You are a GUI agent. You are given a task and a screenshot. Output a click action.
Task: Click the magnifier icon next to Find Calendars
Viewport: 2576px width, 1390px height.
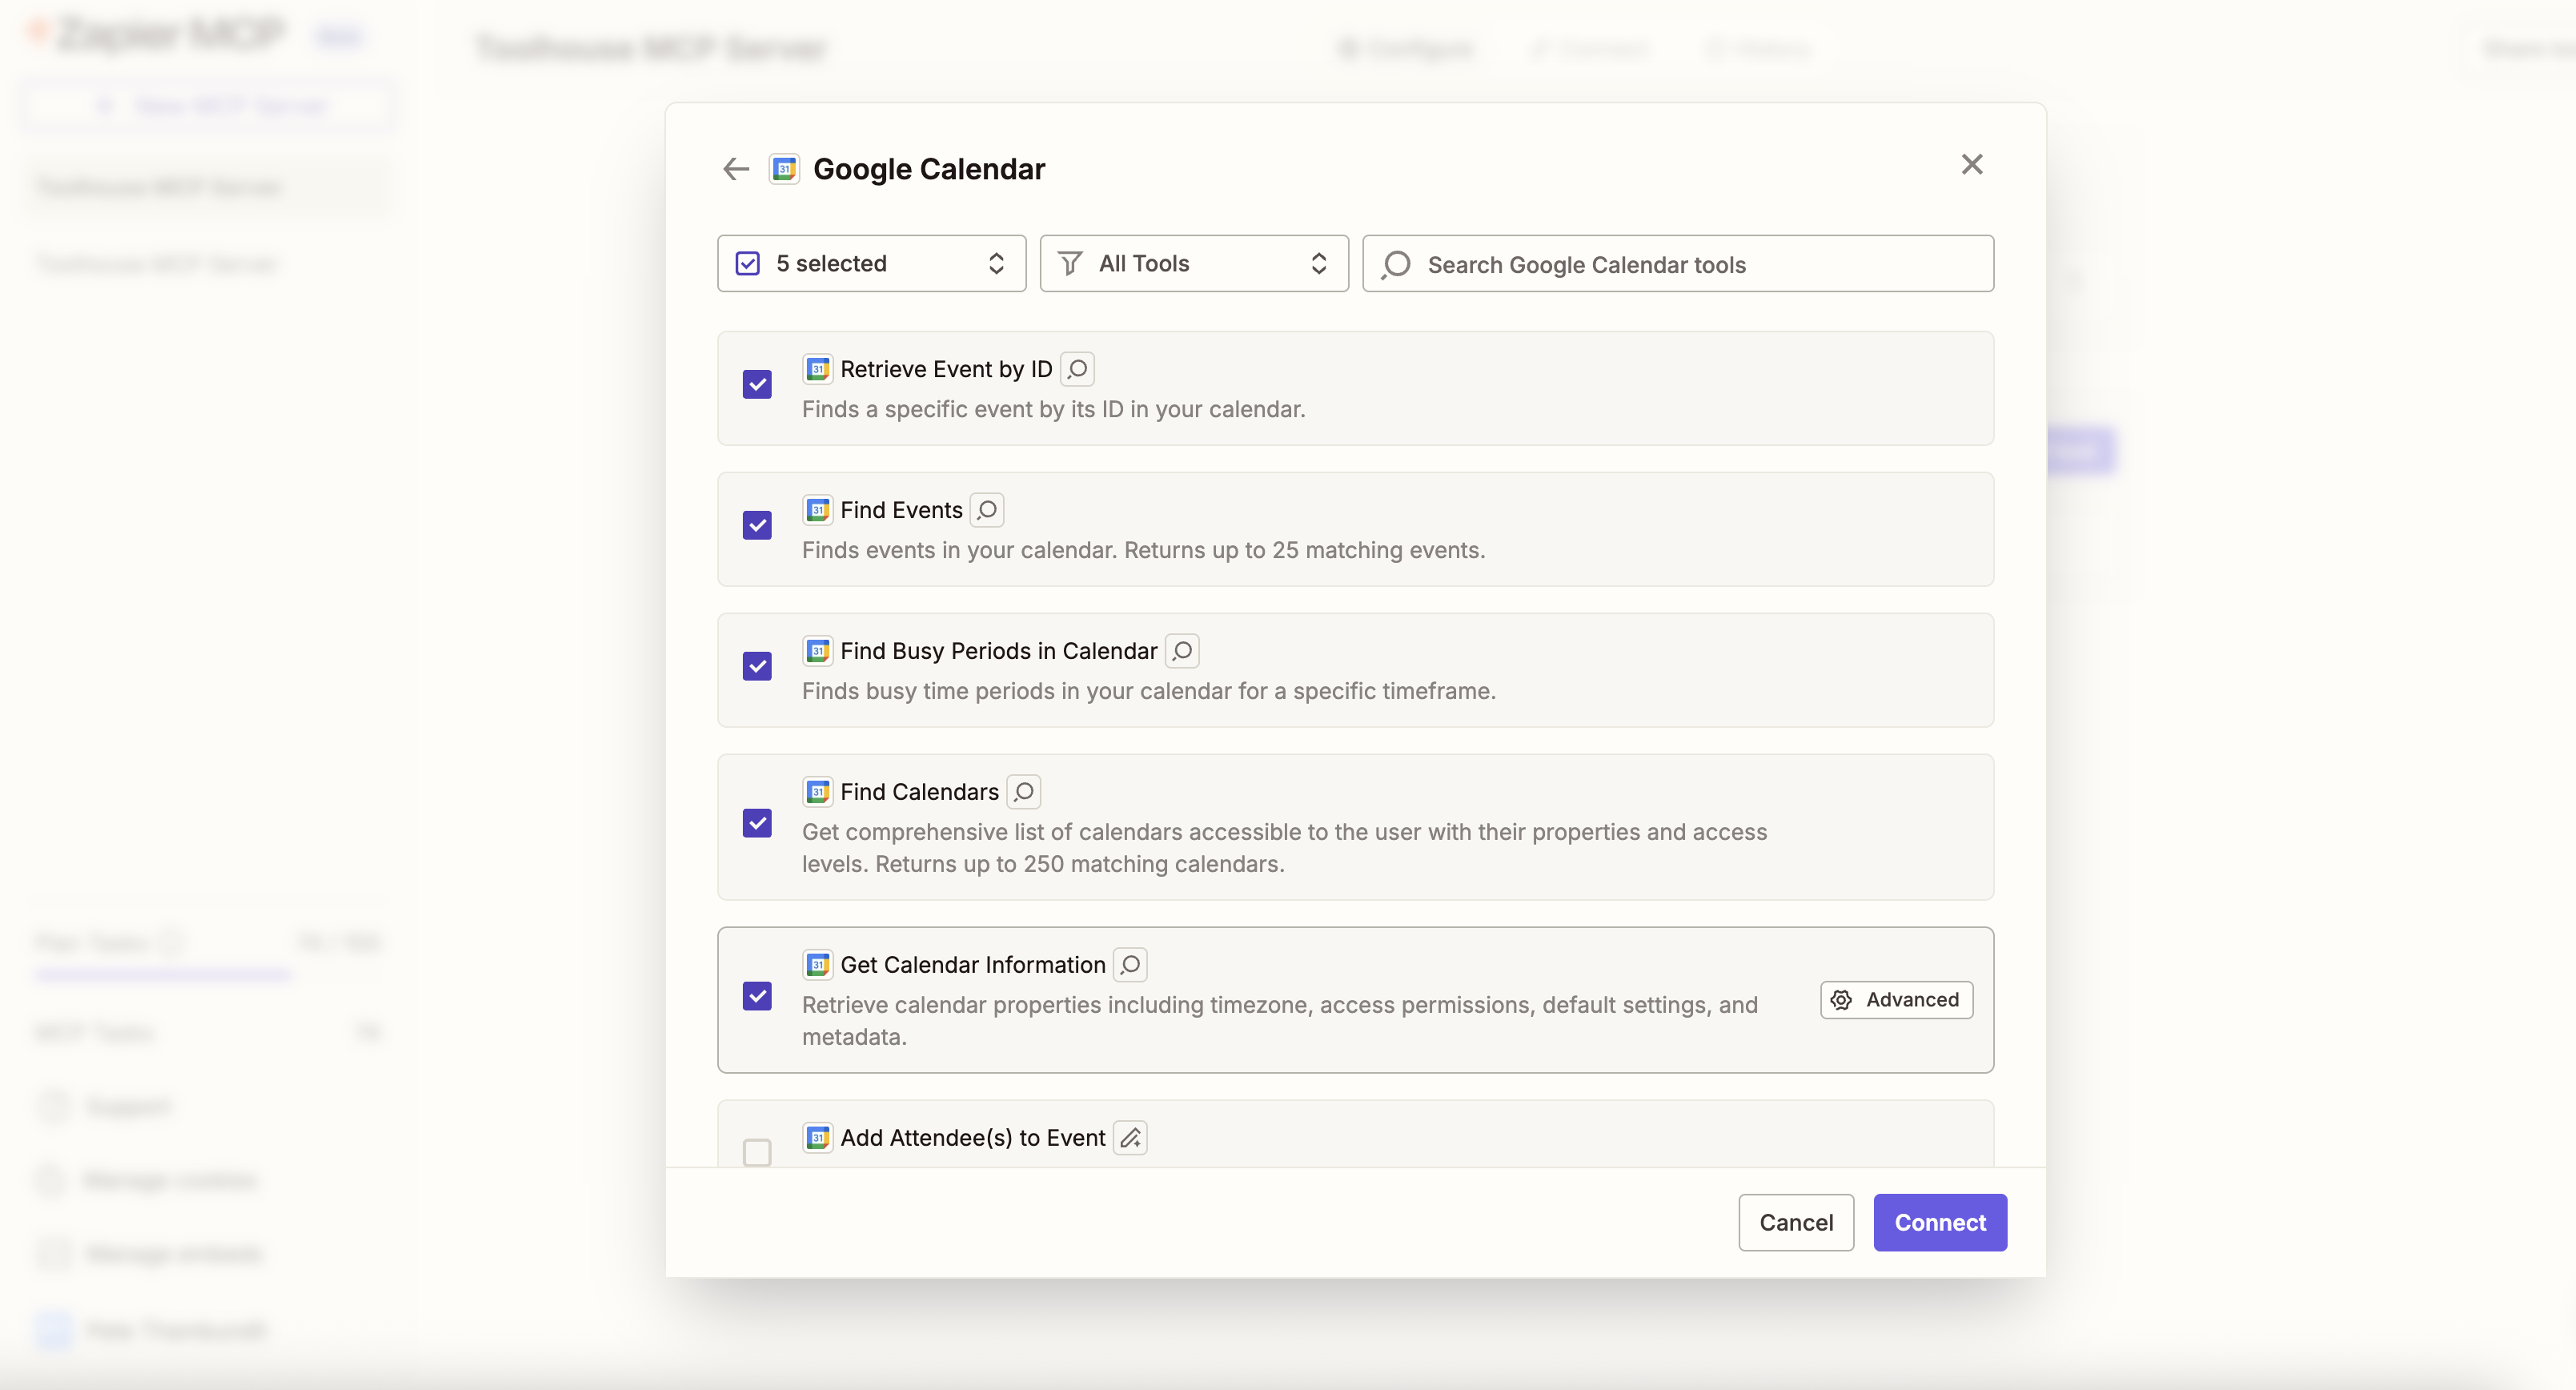[x=1023, y=792]
